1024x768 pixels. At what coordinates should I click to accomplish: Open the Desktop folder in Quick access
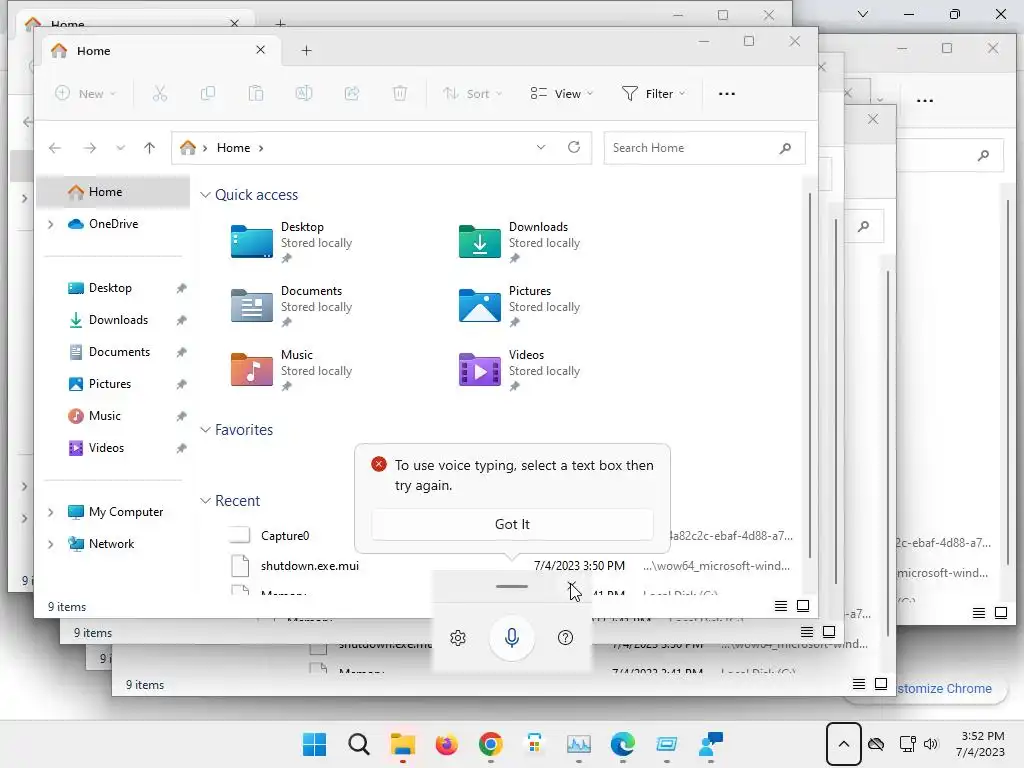point(291,242)
